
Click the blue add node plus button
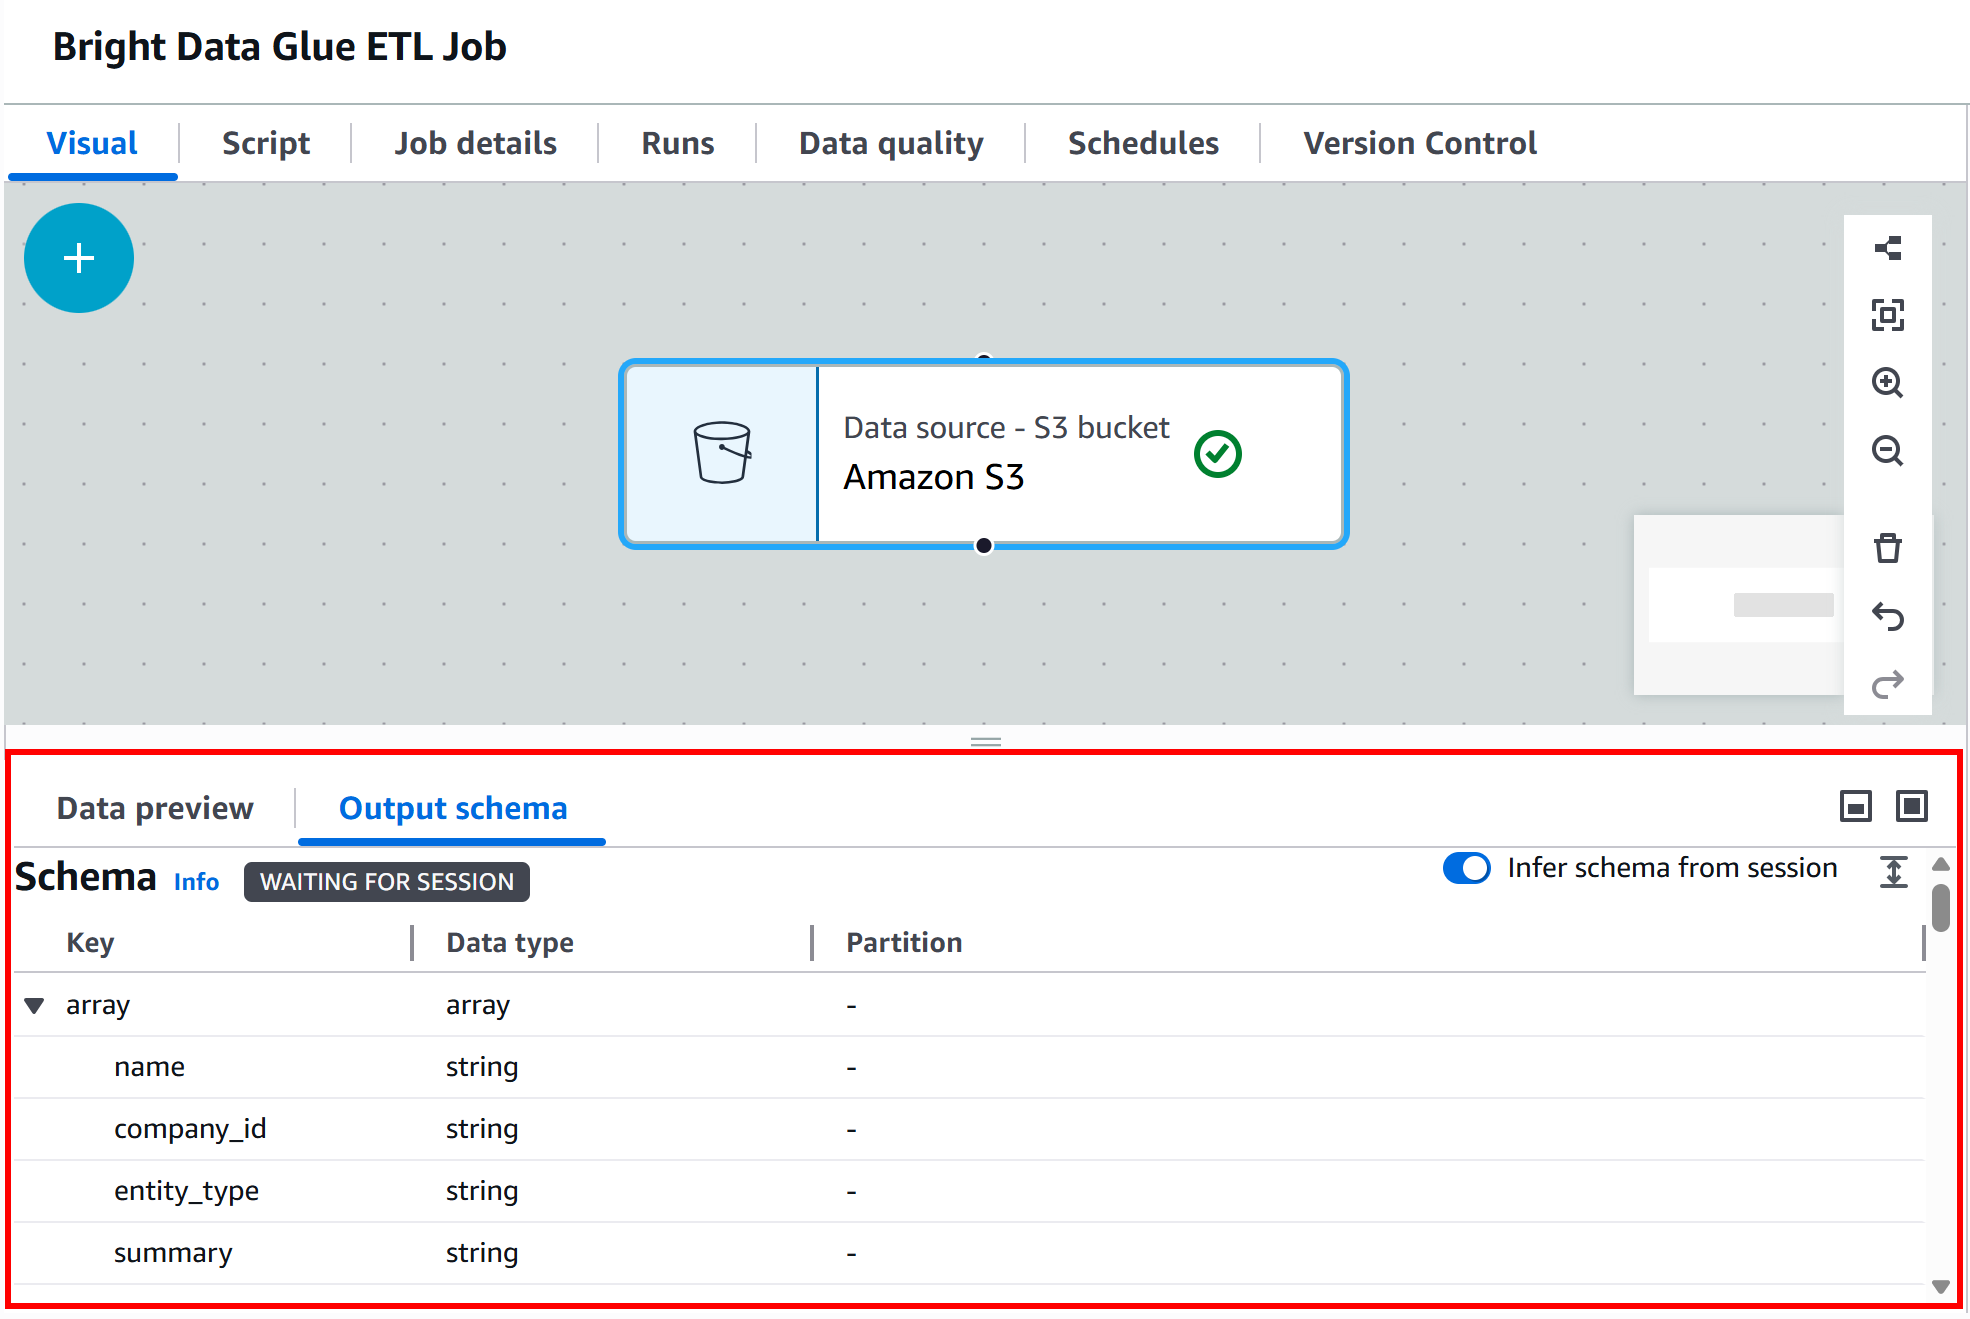78,258
